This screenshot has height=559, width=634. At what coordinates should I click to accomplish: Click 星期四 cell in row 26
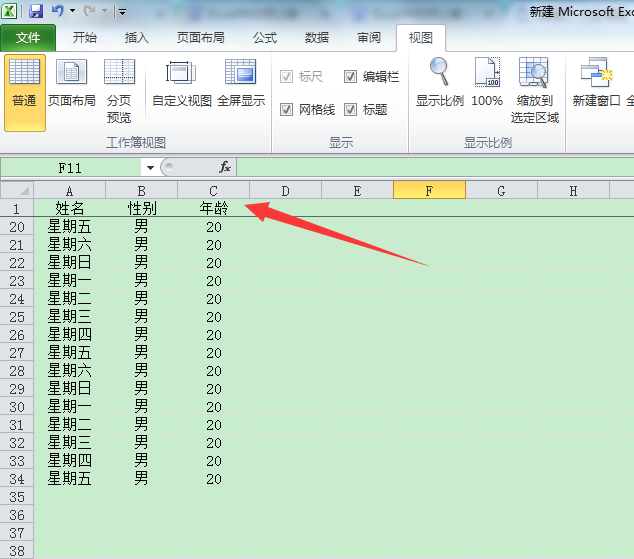click(x=70, y=335)
